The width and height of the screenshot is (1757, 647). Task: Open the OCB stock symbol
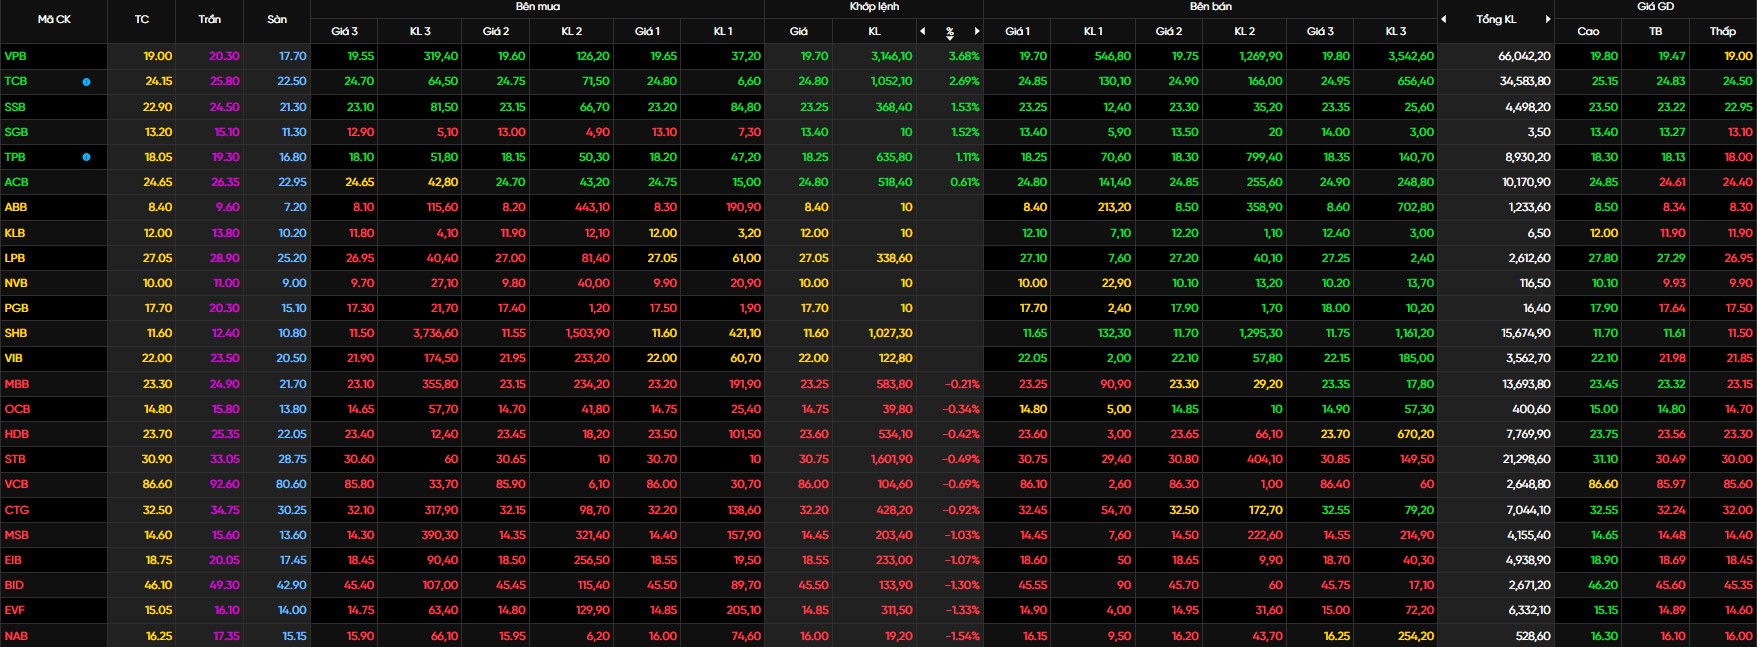coord(17,409)
